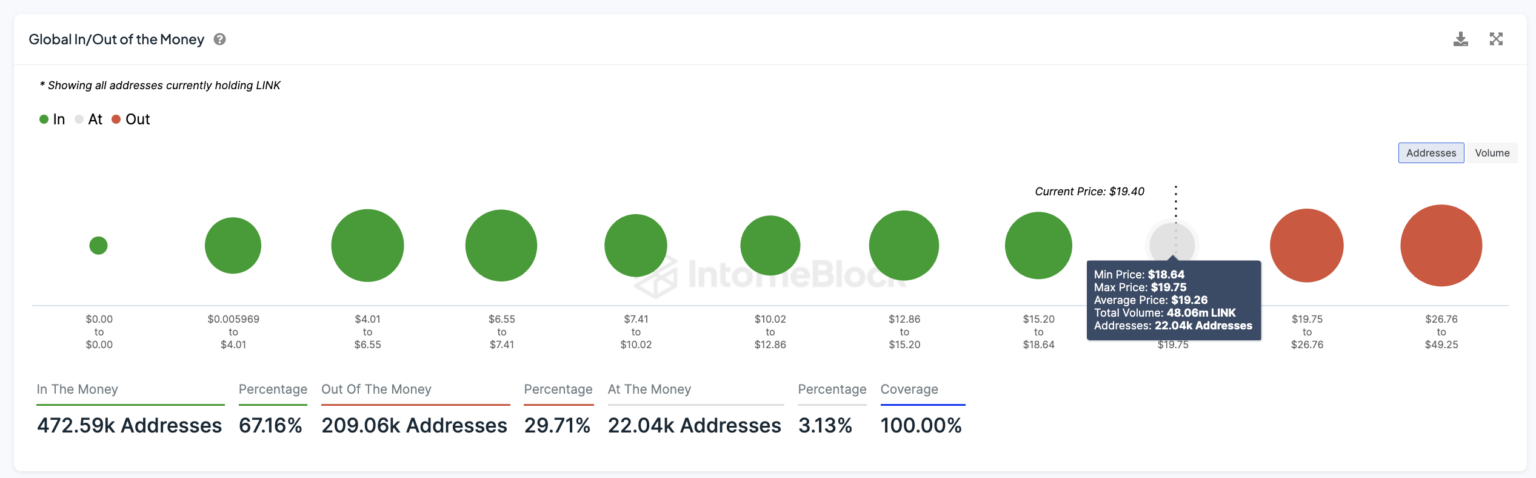
Task: Switch to the Volume view tab
Action: (1491, 153)
